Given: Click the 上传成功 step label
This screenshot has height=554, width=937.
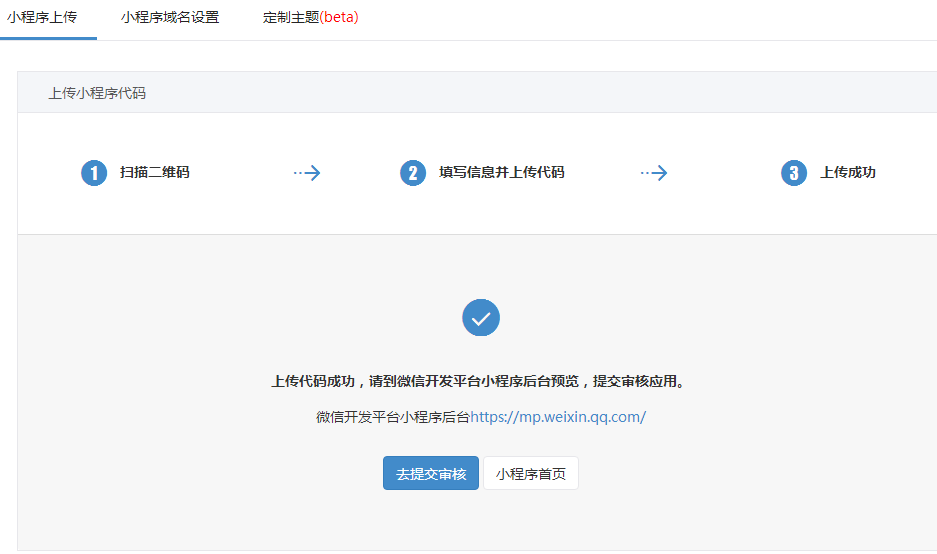Looking at the screenshot, I should 847,172.
